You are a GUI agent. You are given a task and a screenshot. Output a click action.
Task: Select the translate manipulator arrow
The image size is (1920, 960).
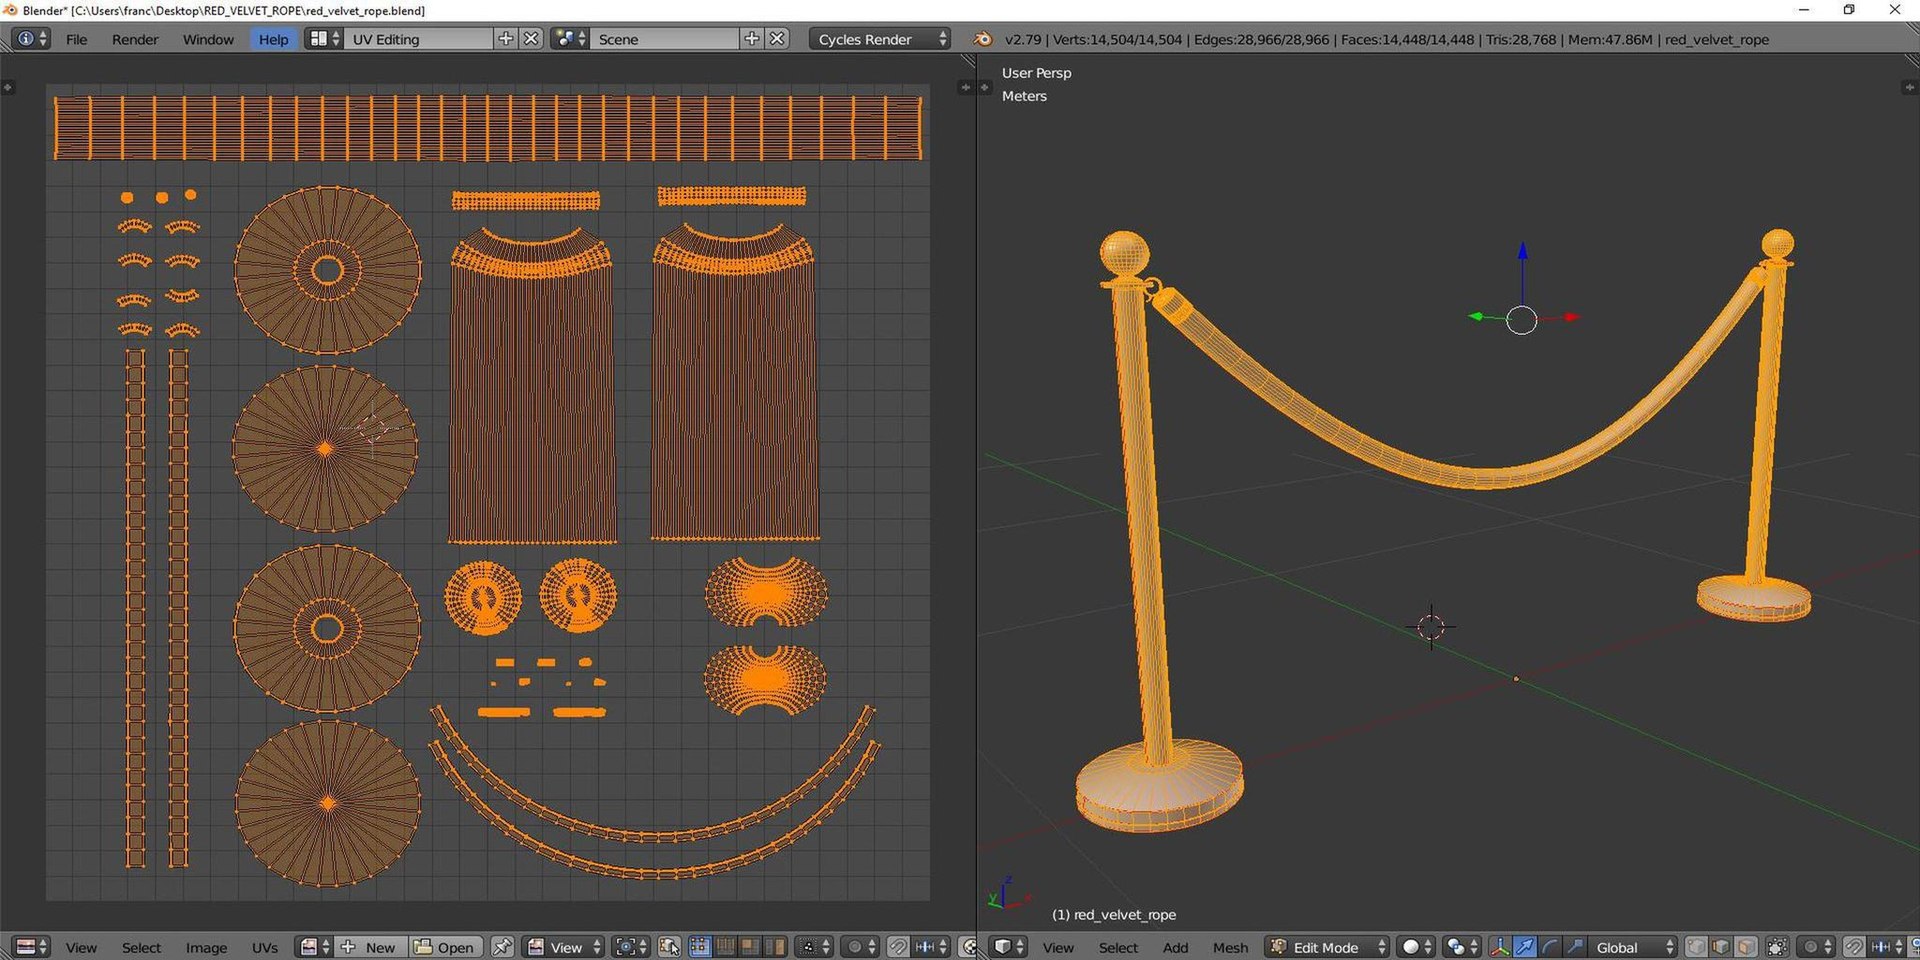coord(1525,947)
